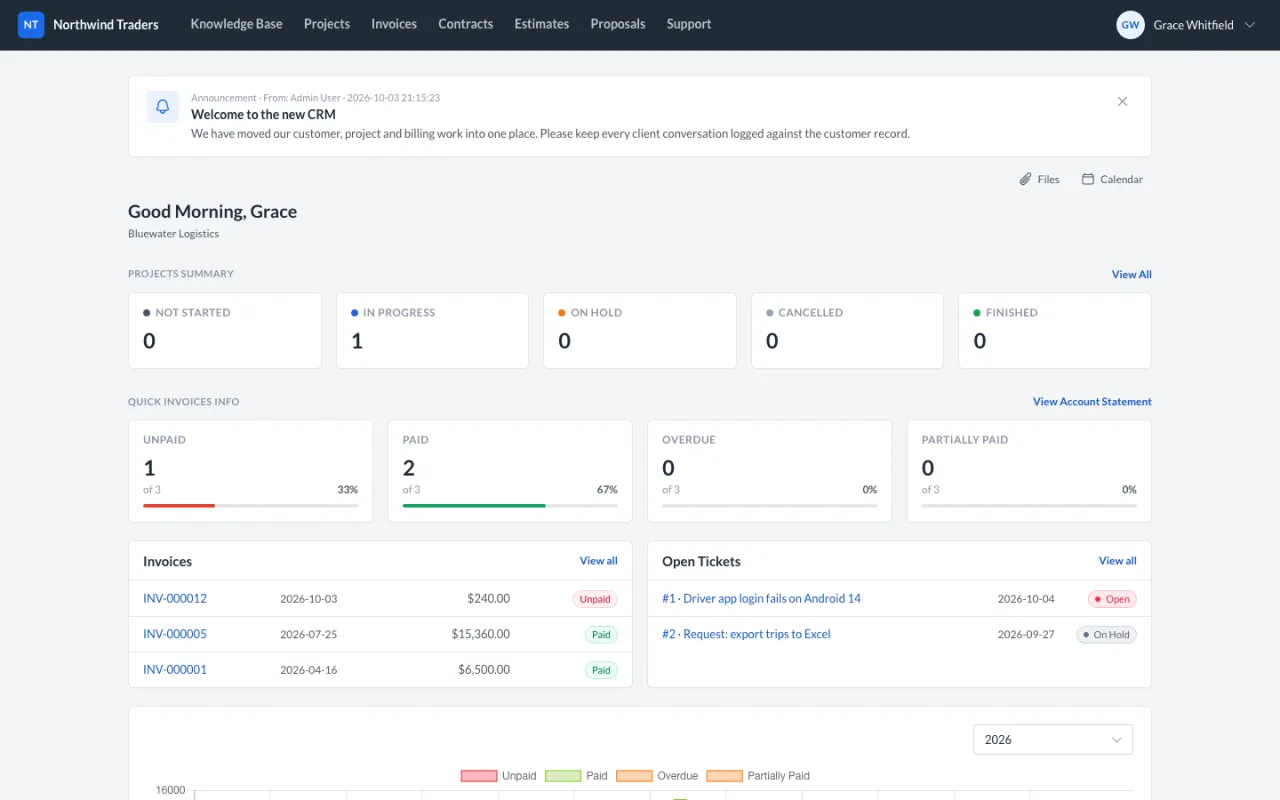Viewport: 1280px width, 800px height.
Task: Navigate to Proposals
Action: click(x=618, y=24)
